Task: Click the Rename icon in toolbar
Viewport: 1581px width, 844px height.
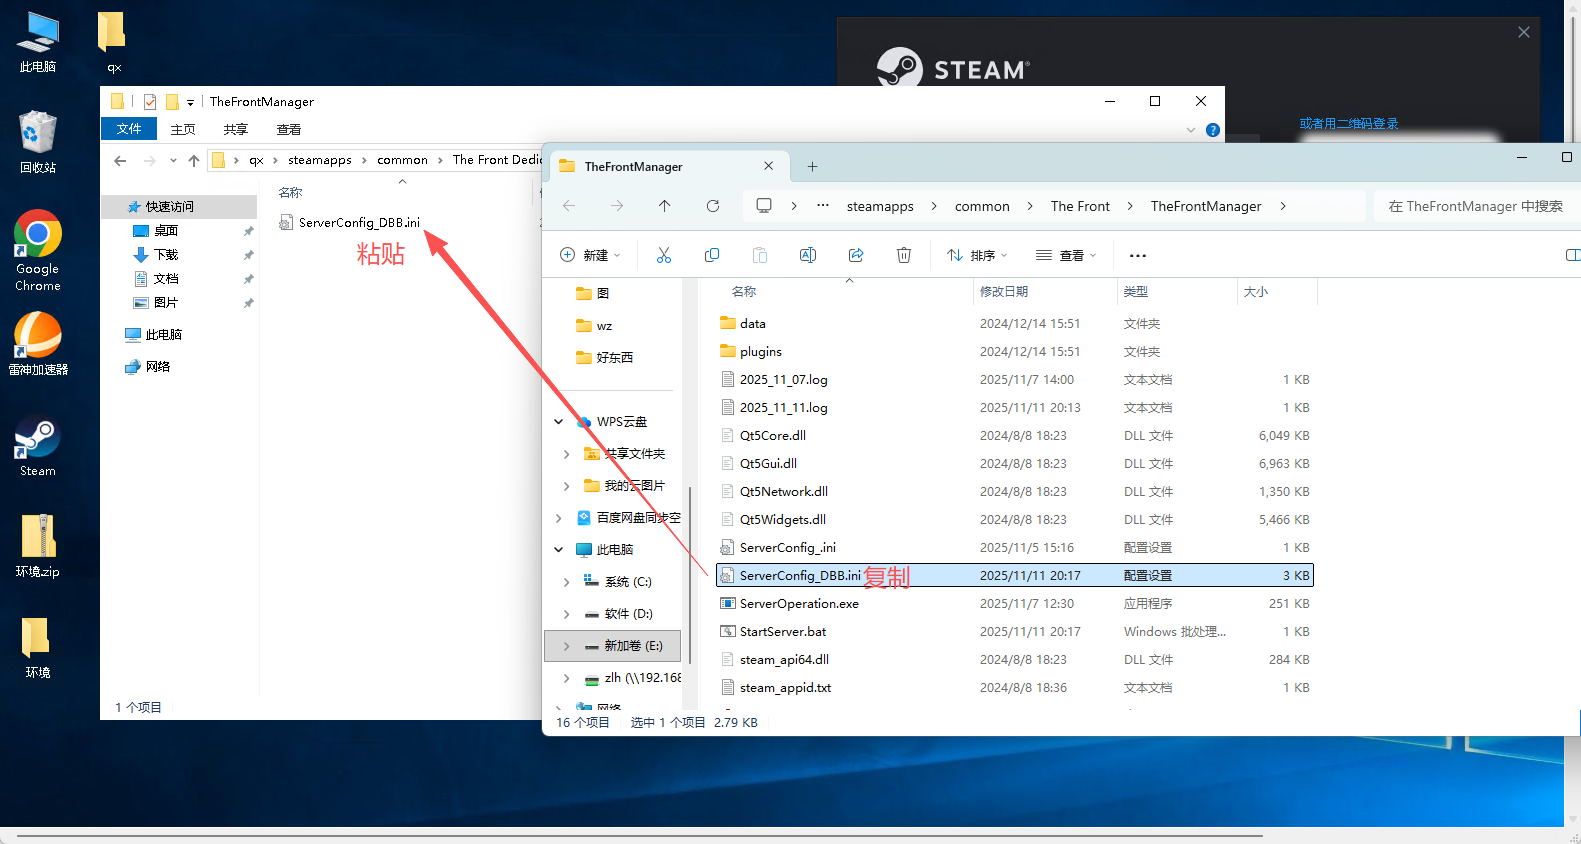Action: tap(807, 255)
